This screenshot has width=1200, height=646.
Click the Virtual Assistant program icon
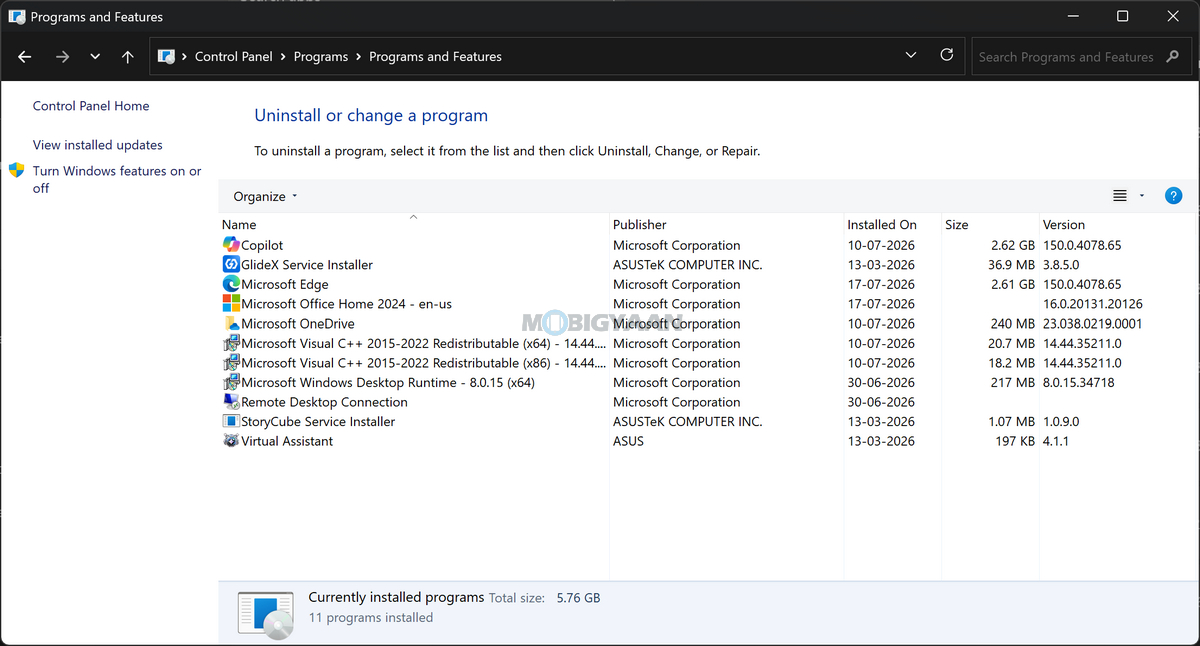[231, 441]
